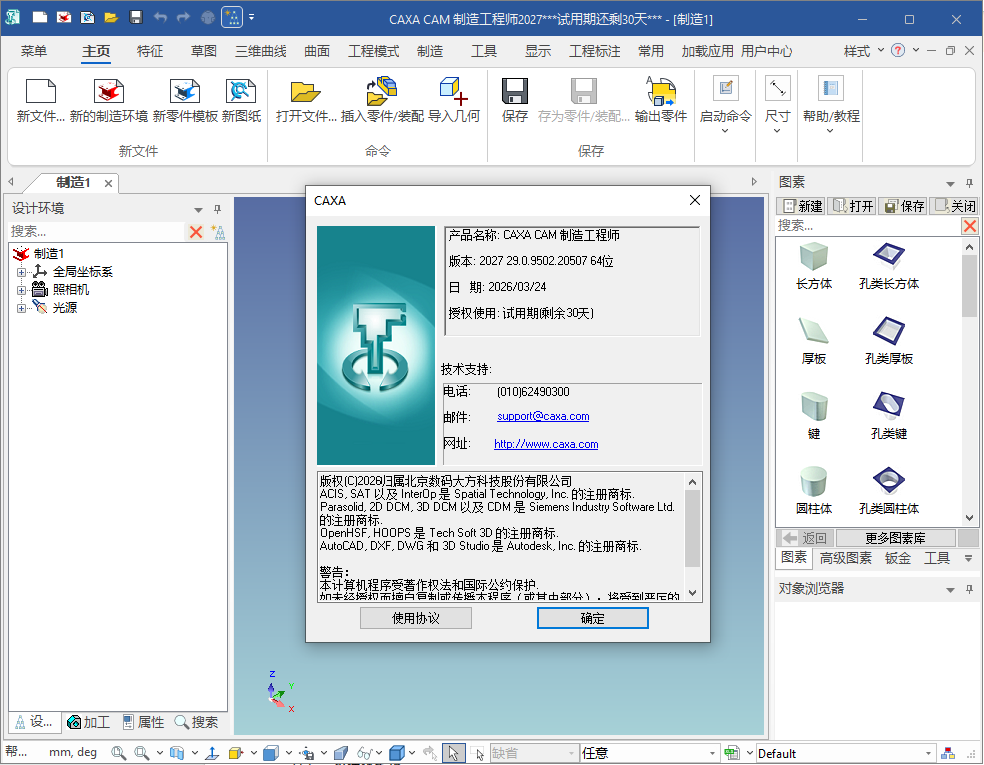Click the 插入零件/装配 insert part icon
The height and width of the screenshot is (765, 984).
pos(382,92)
